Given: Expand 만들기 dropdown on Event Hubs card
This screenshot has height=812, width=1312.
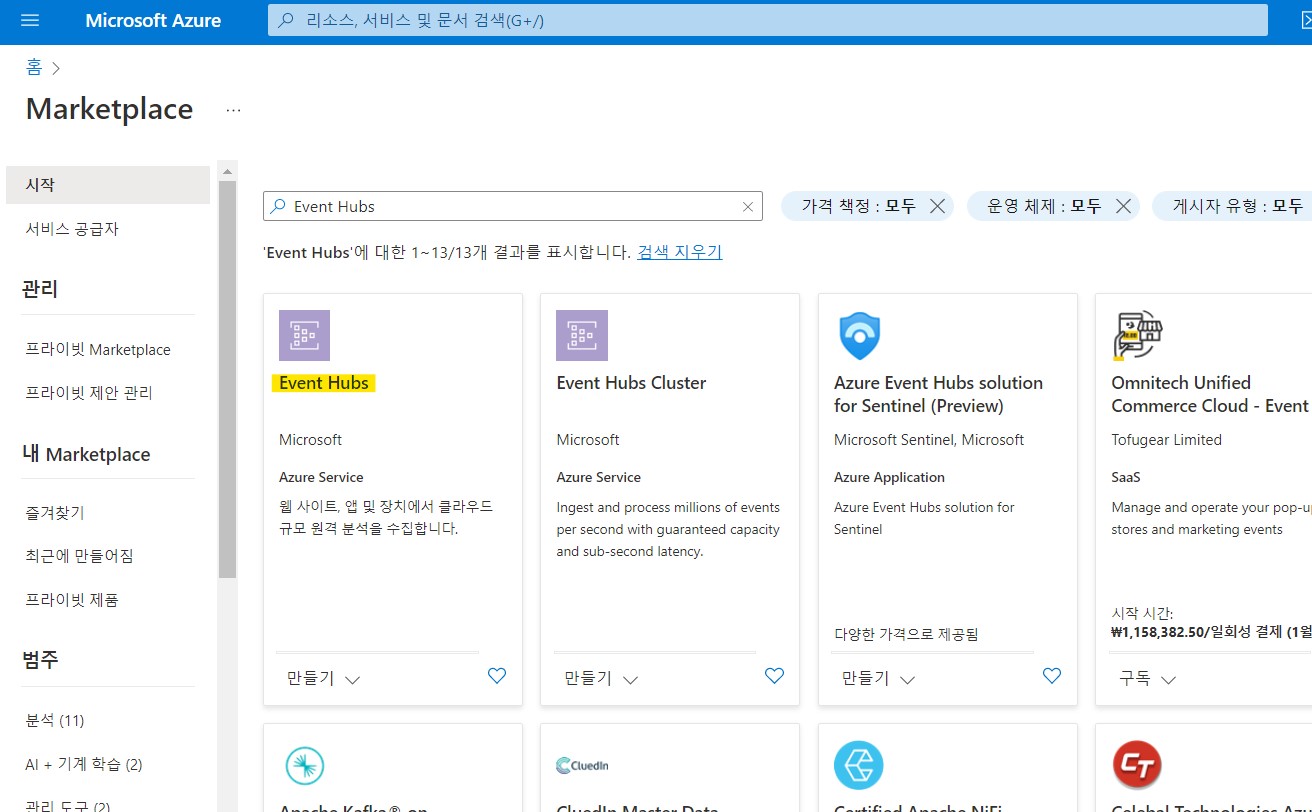Looking at the screenshot, I should pyautogui.click(x=323, y=678).
